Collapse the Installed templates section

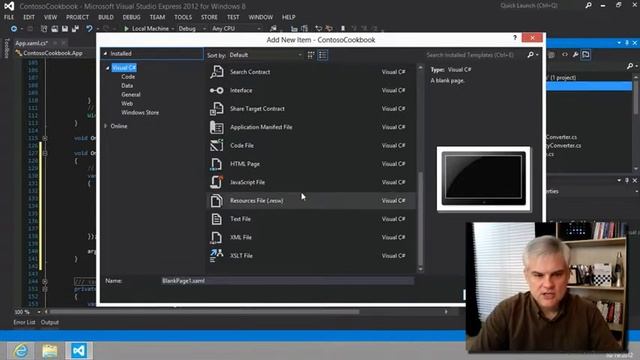[105, 53]
